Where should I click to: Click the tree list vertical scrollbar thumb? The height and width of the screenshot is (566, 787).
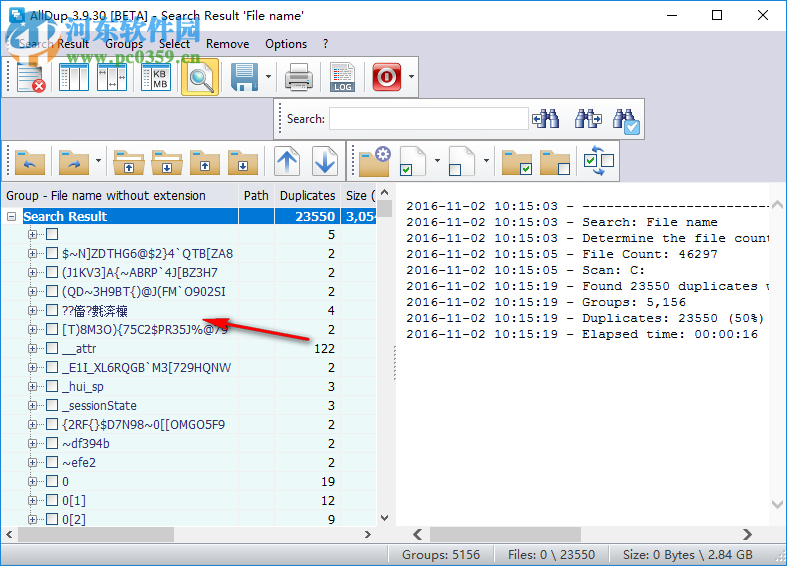click(x=384, y=209)
